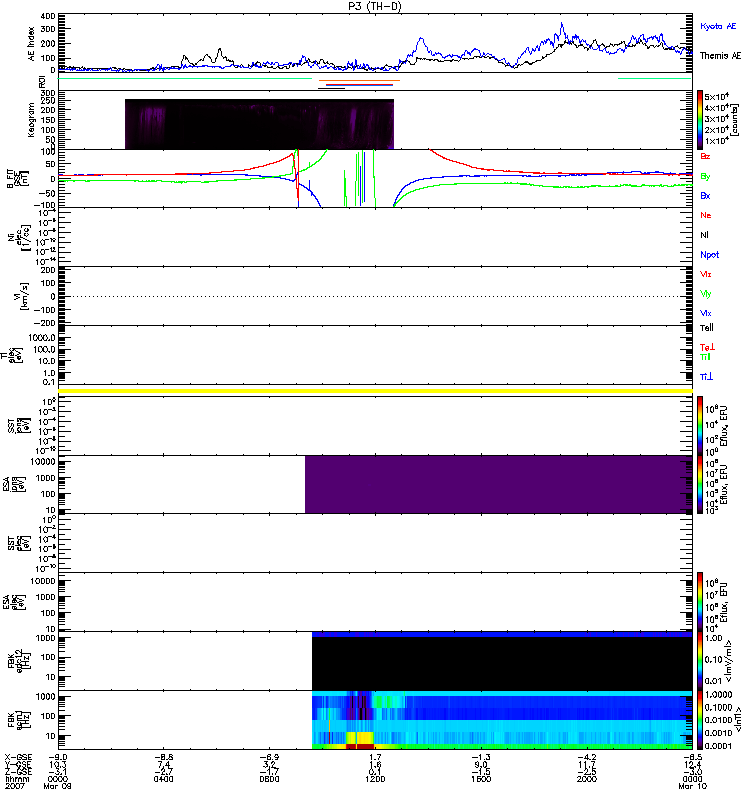750x800 pixels.
Task: Click the green By legend label
Action: (x=705, y=177)
